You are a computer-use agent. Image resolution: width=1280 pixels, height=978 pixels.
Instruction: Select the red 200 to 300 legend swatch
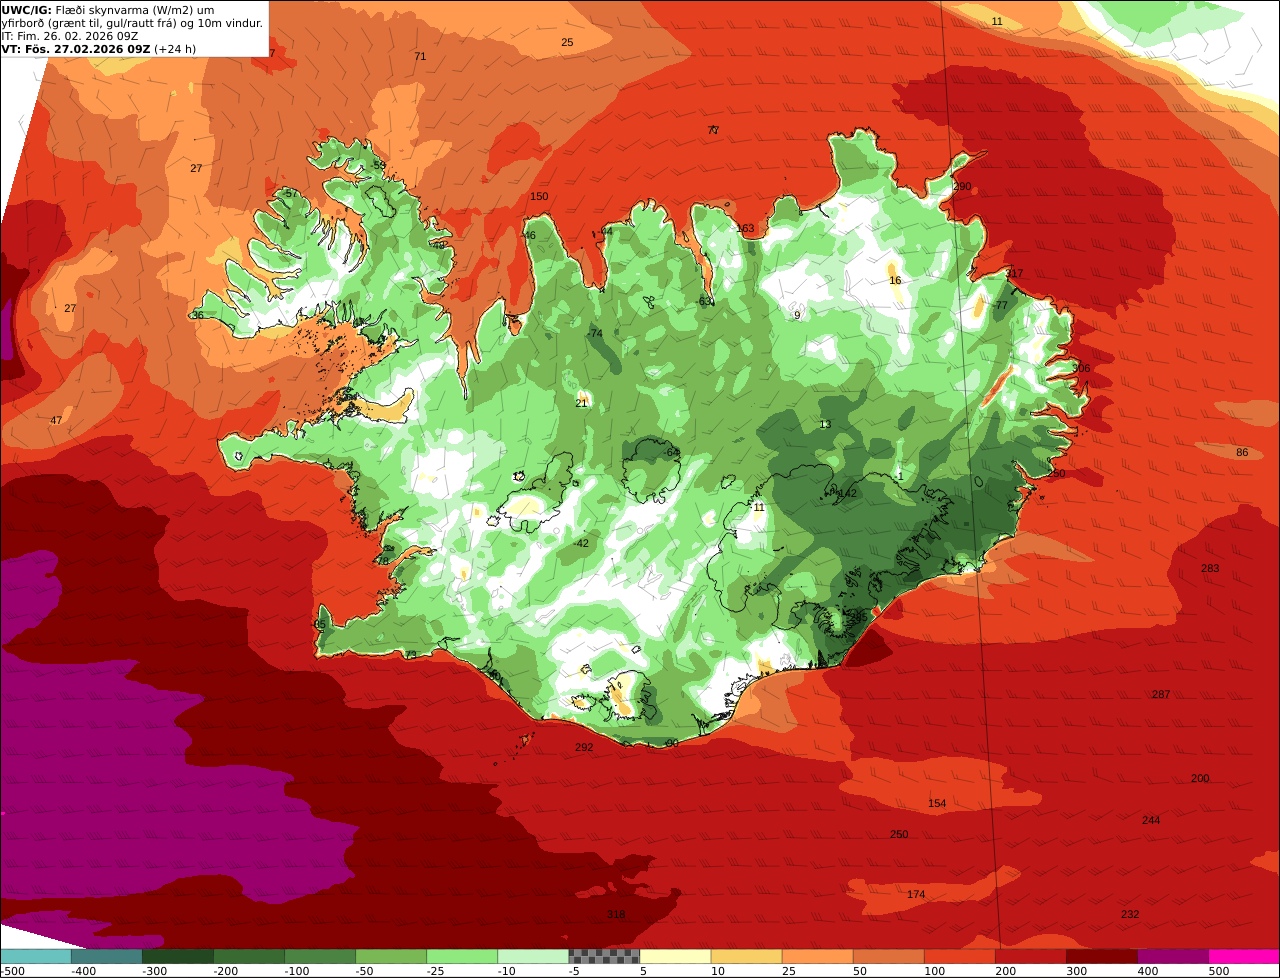tap(1030, 956)
